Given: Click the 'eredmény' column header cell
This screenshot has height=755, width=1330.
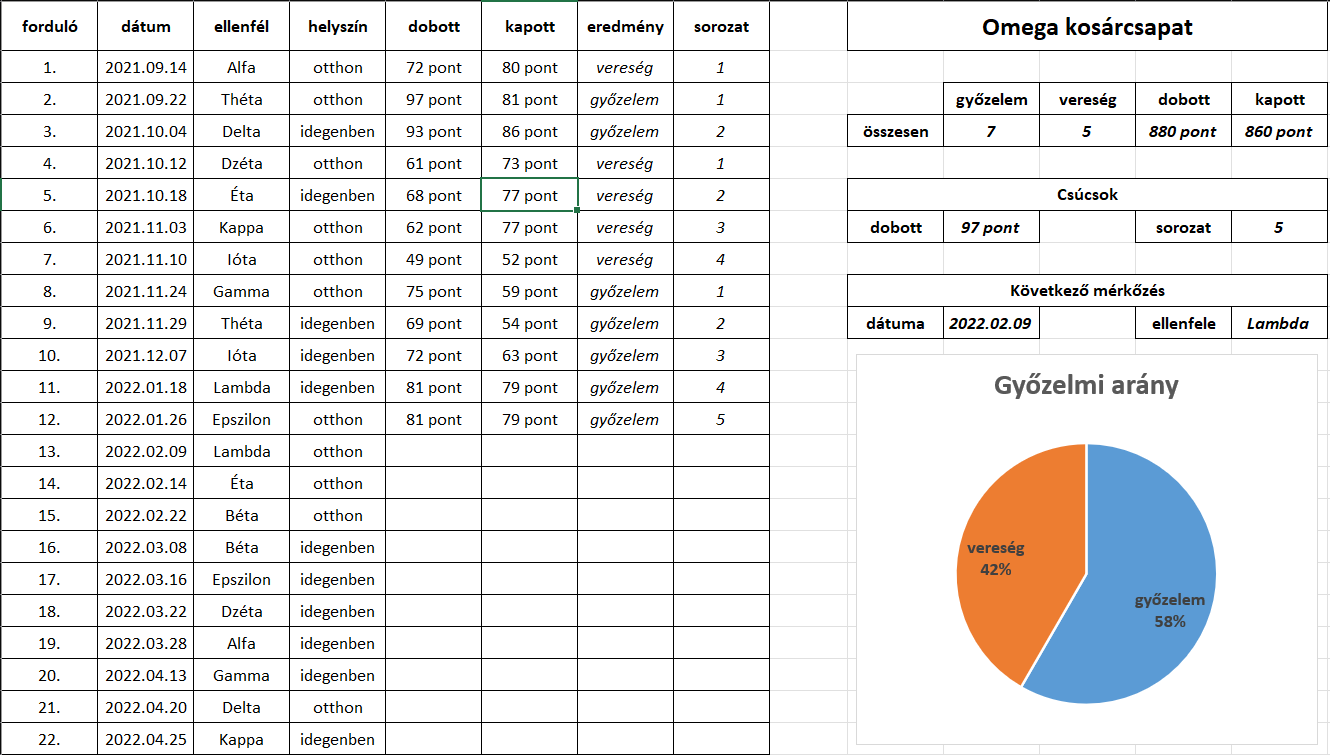Looking at the screenshot, I should click(x=625, y=27).
